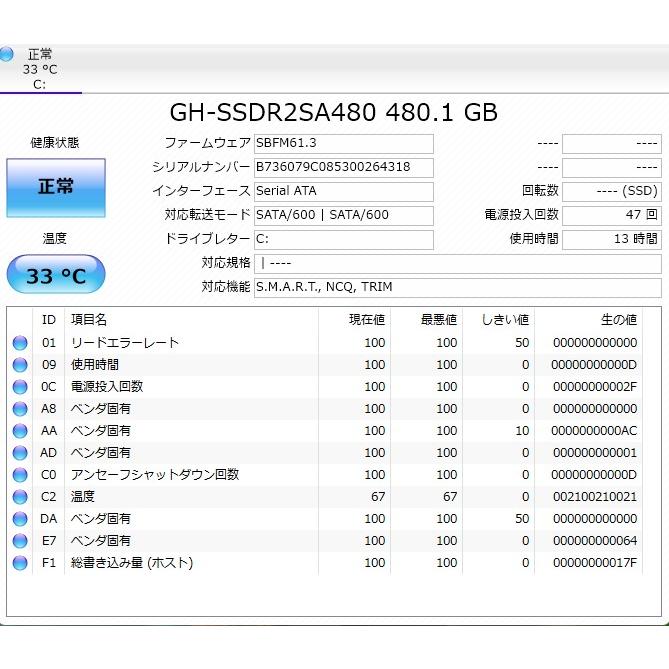
Task: Select the C: drive status icon at top
Action: 6,55
